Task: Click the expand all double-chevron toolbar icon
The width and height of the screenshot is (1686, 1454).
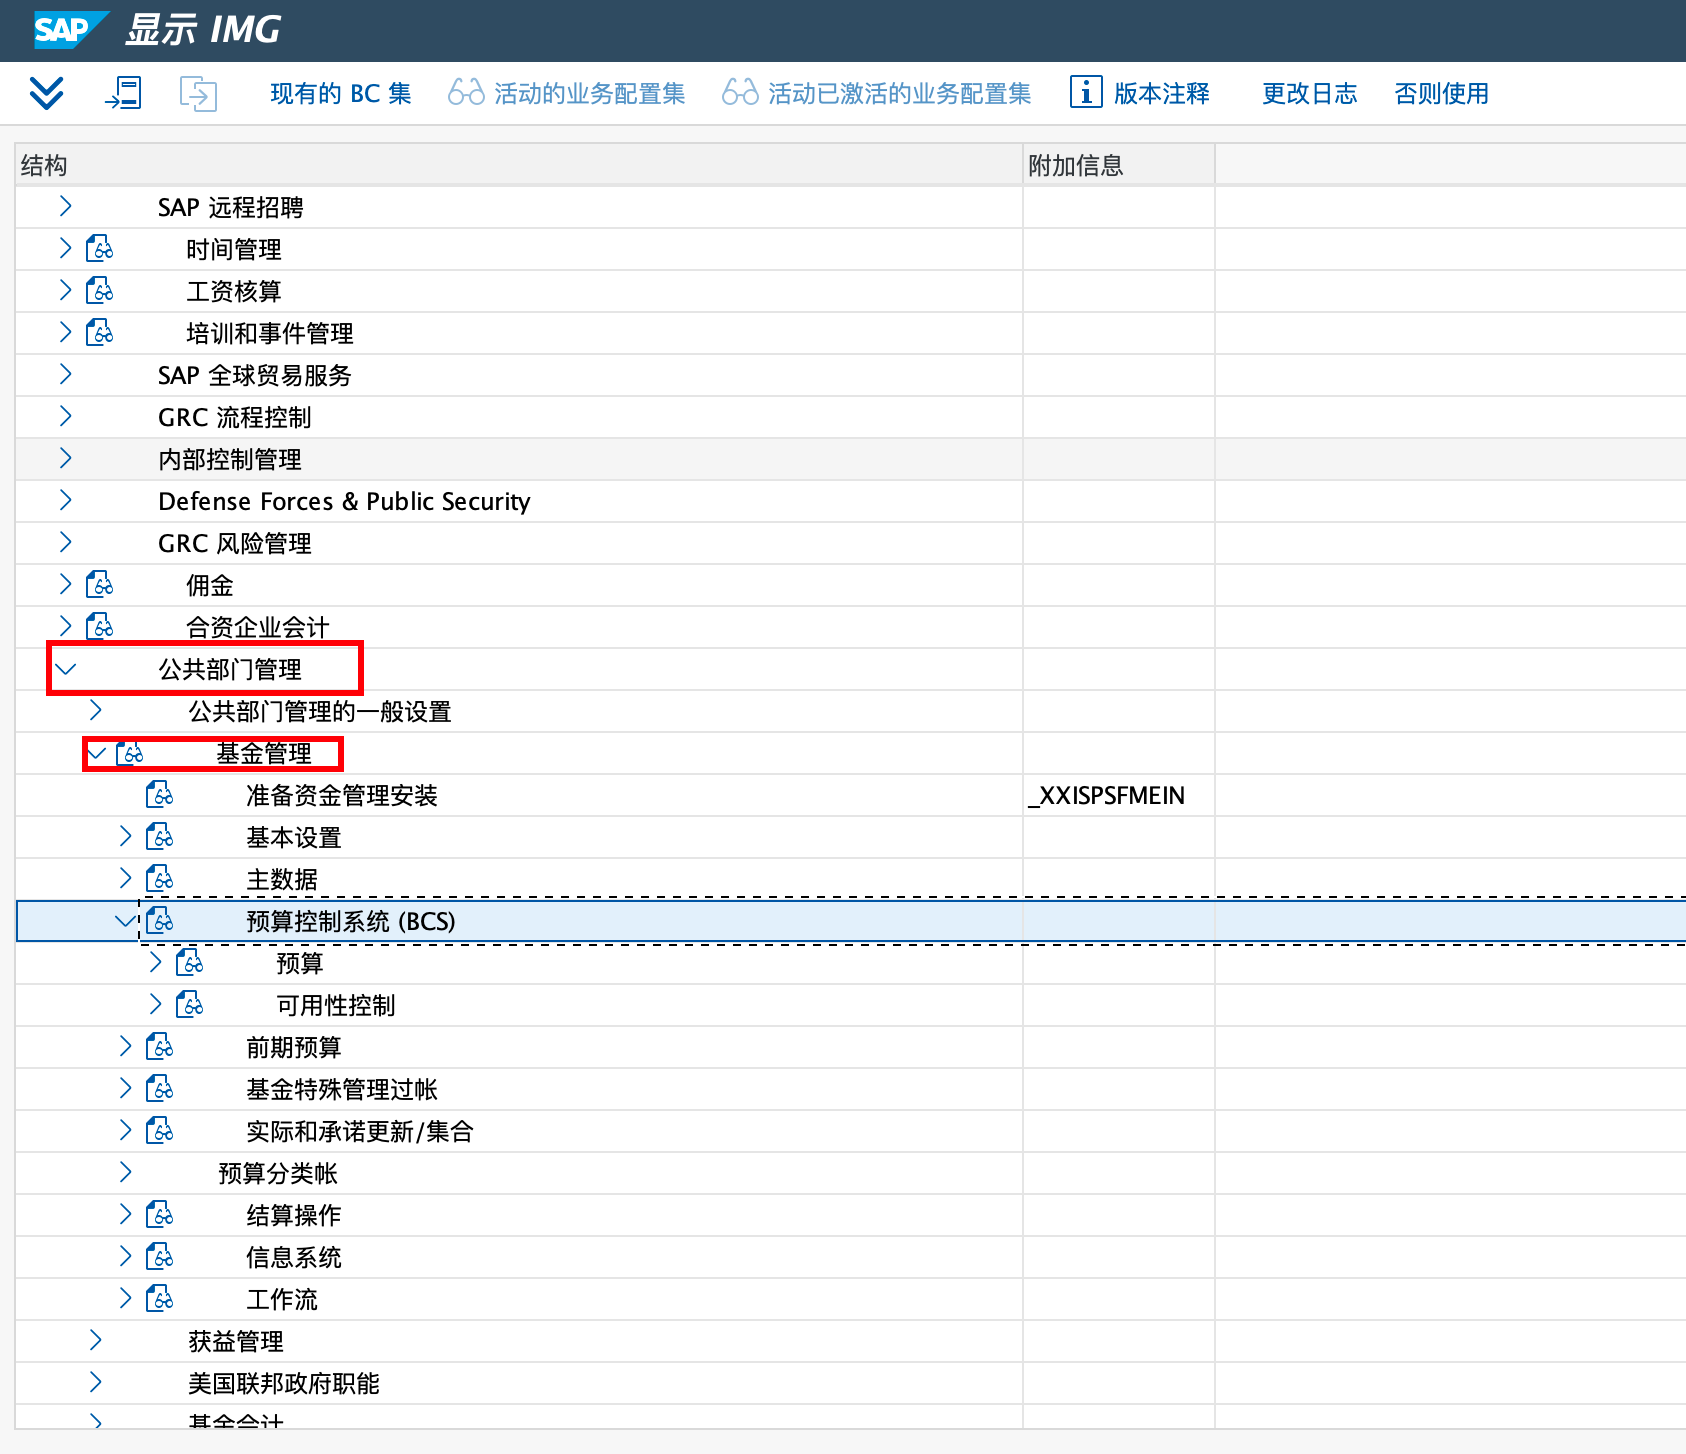Action: (x=46, y=93)
